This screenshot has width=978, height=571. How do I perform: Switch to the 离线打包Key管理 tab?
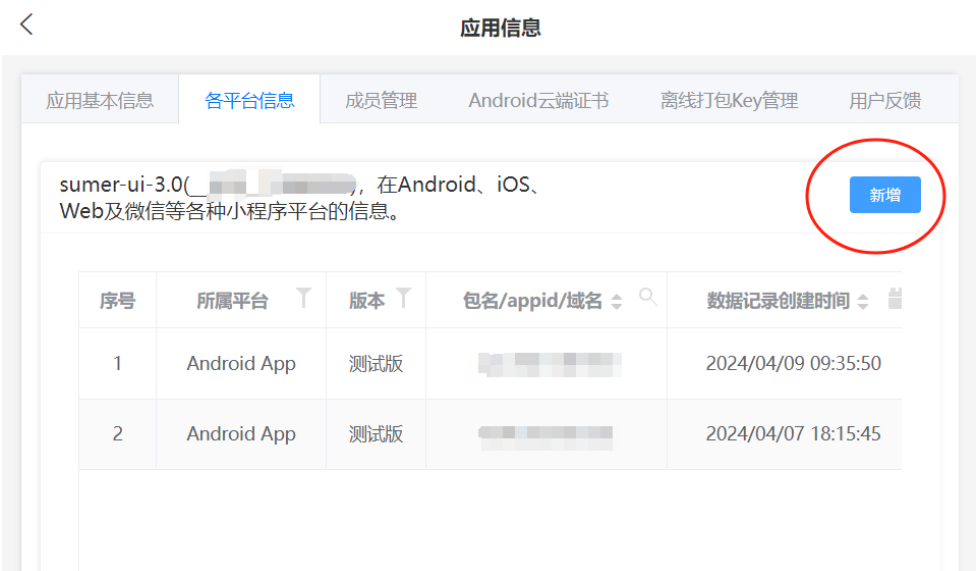click(x=729, y=100)
